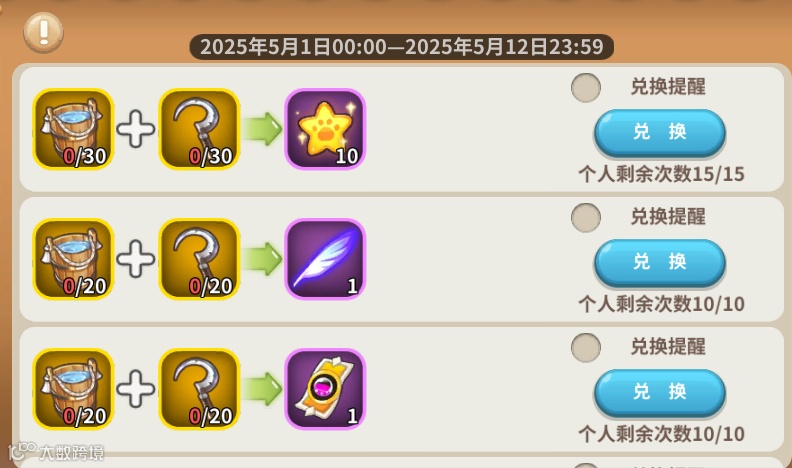Viewport: 792px width, 468px height.
Task: Select water bucket icon requiring 30
Action: (x=73, y=129)
